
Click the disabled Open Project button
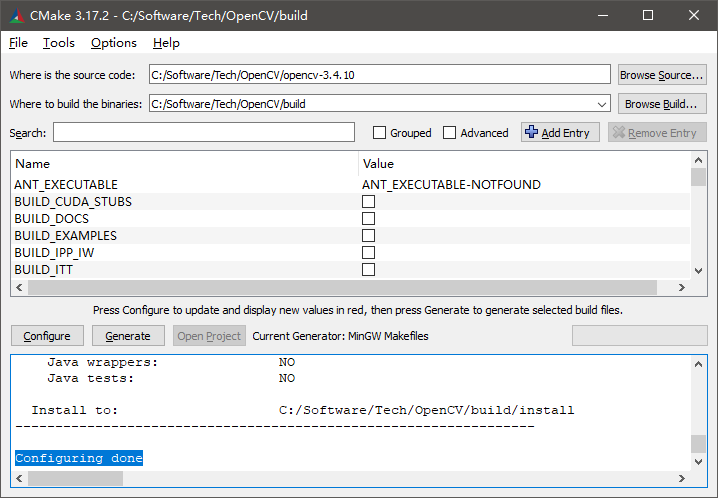pos(209,336)
